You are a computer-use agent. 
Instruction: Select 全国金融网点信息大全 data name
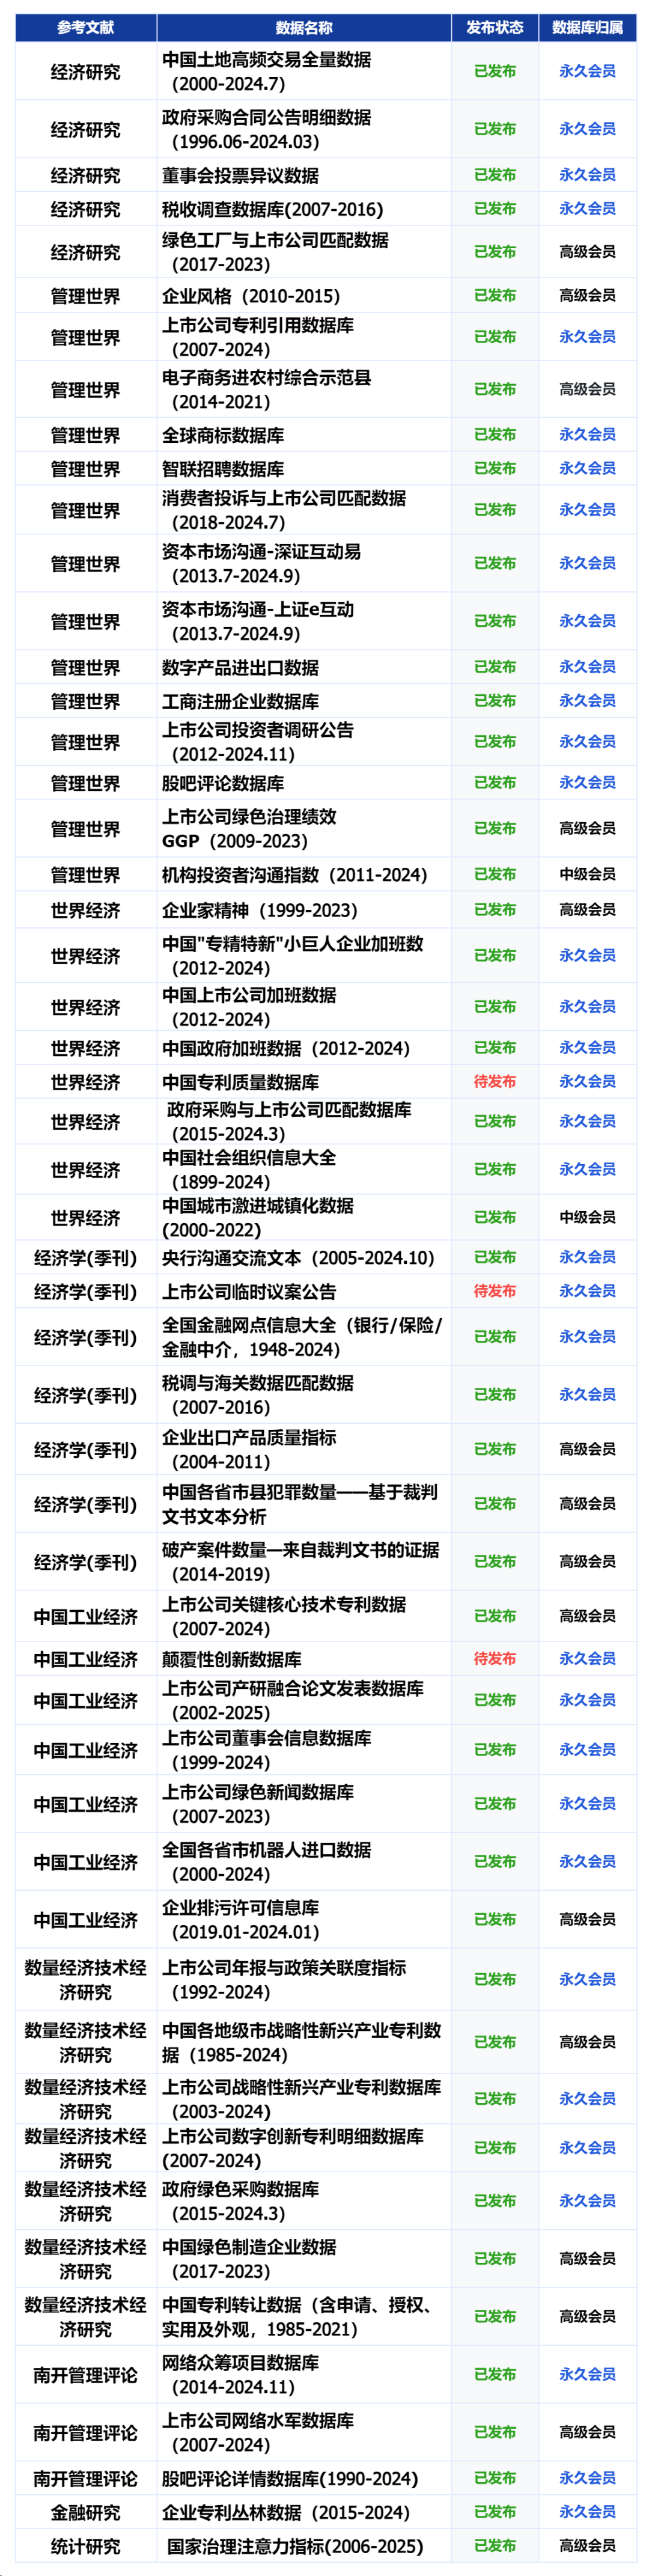[302, 1337]
